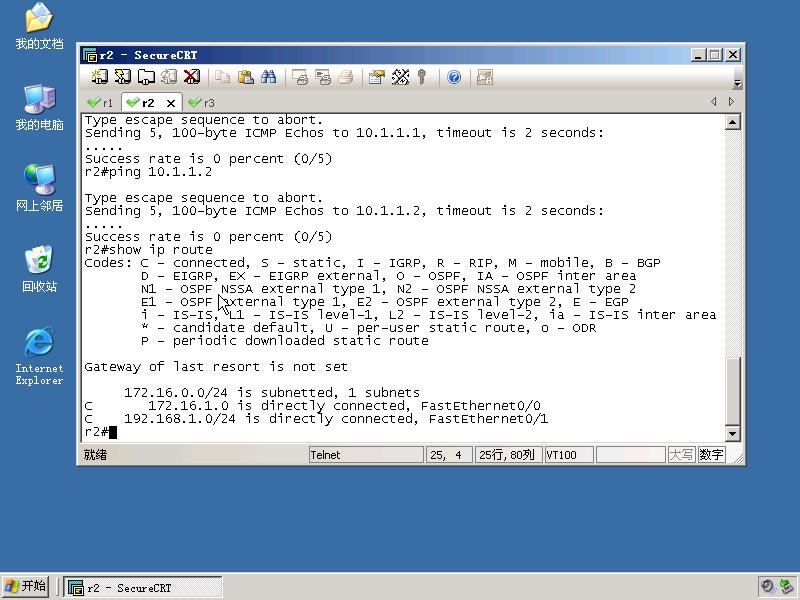Minimize the SecureCRT window
The image size is (800, 600).
pos(697,55)
